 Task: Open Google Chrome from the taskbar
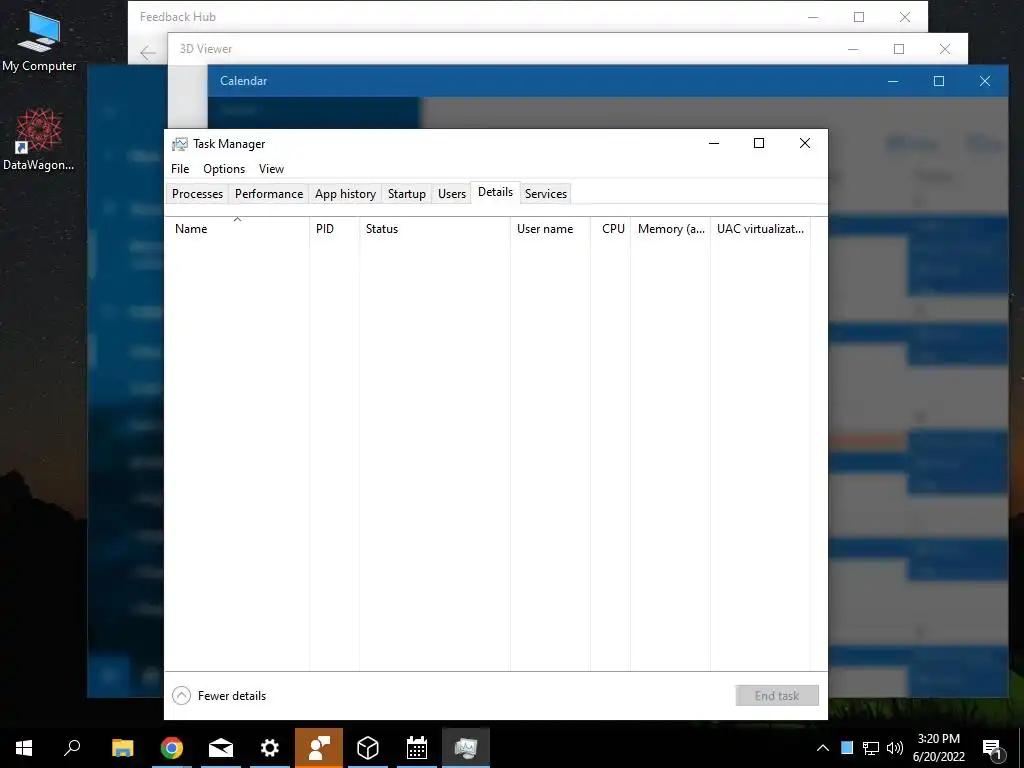[x=172, y=748]
